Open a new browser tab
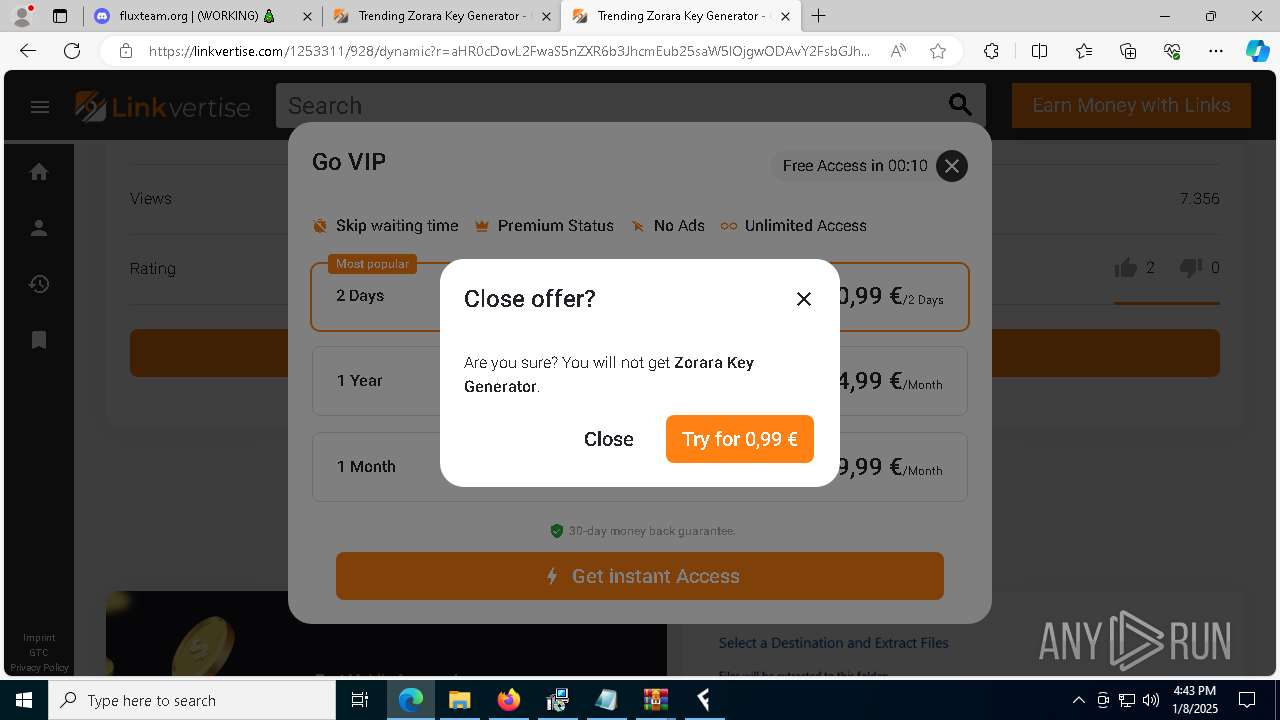Viewport: 1280px width, 720px height. (x=819, y=16)
